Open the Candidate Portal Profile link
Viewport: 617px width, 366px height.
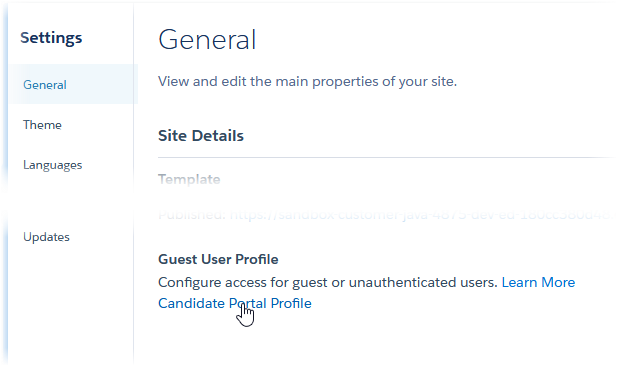click(x=235, y=303)
